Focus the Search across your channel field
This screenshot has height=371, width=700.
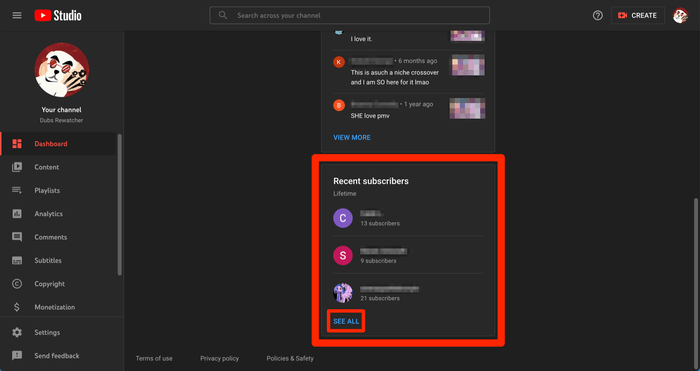(350, 15)
